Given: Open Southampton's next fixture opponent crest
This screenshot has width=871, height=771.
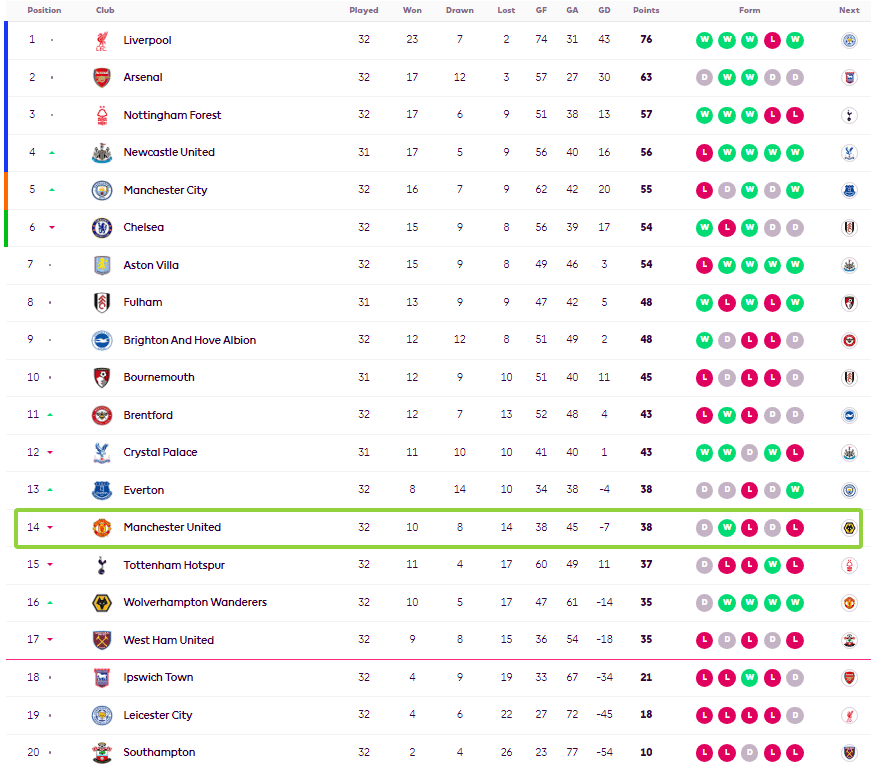Looking at the screenshot, I should click(x=849, y=752).
